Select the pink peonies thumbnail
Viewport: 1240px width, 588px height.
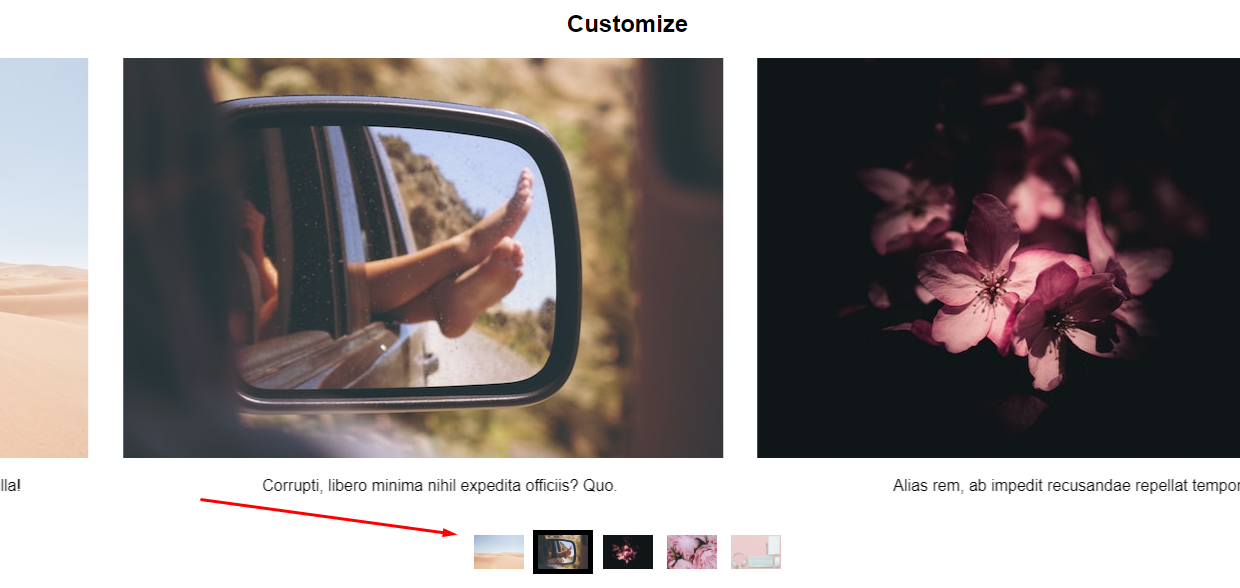click(x=692, y=552)
